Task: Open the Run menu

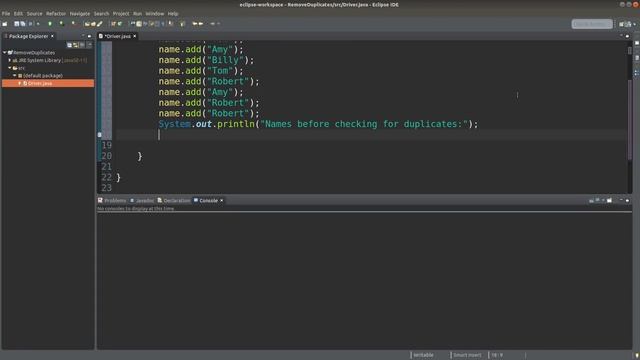Action: pyautogui.click(x=138, y=13)
